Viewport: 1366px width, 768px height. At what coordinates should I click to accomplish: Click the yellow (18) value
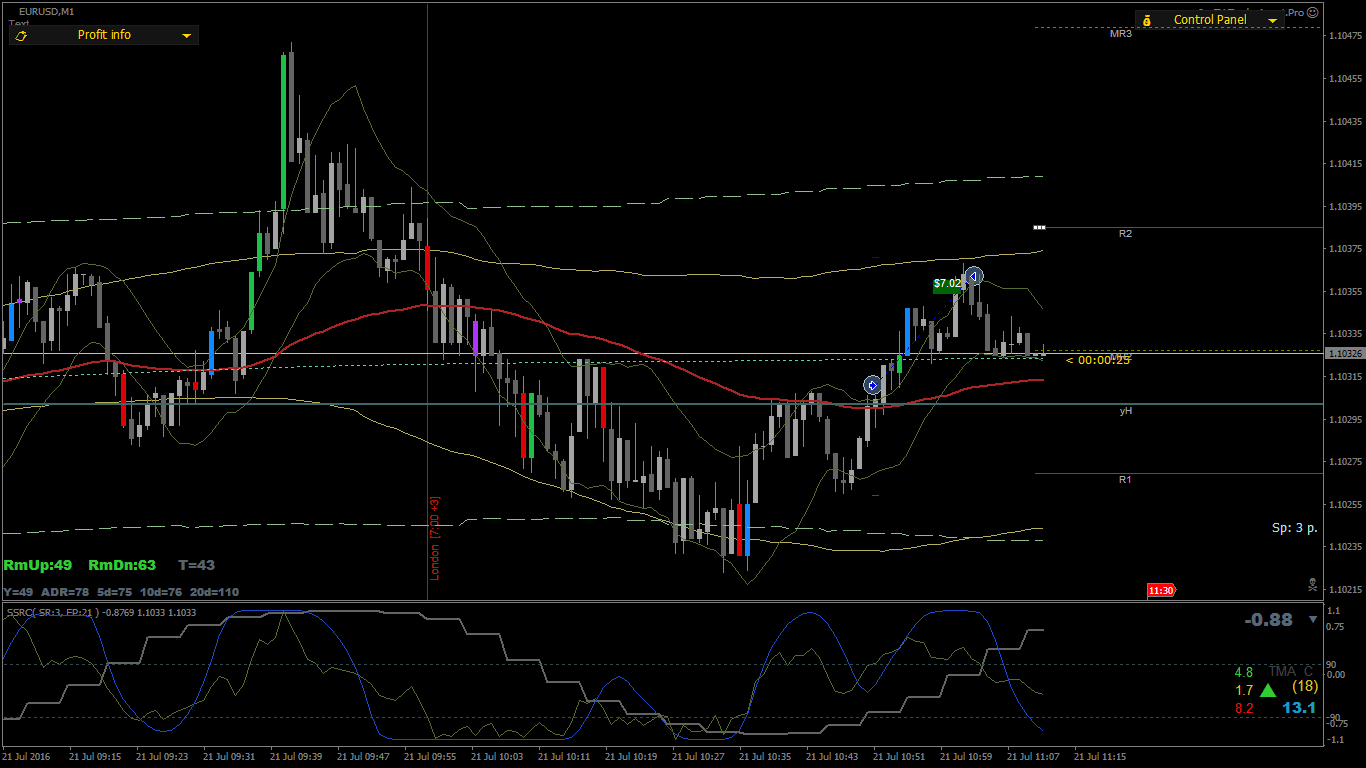click(x=1305, y=687)
